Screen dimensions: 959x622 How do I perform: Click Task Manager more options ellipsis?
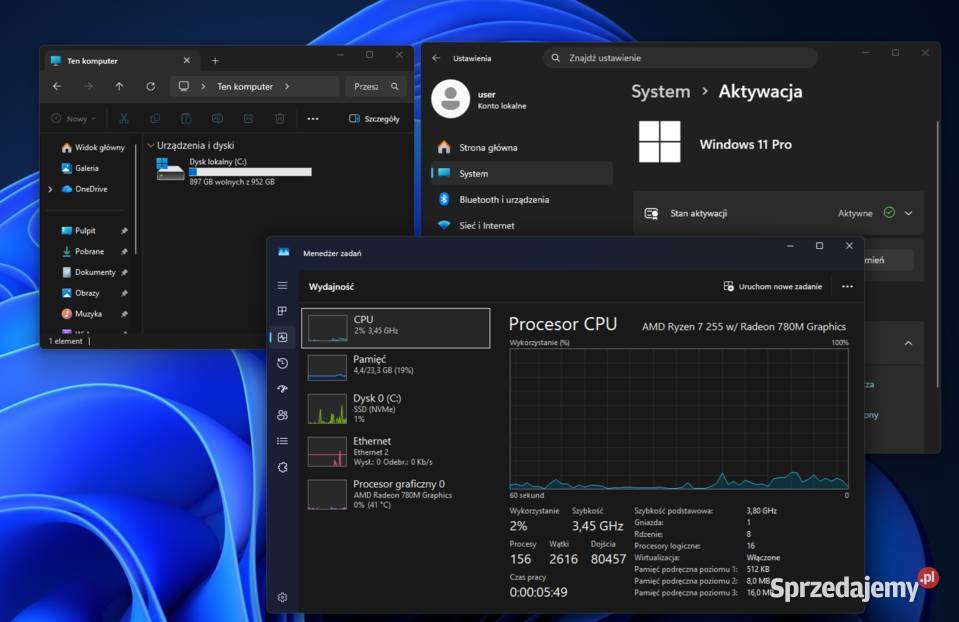(x=847, y=286)
